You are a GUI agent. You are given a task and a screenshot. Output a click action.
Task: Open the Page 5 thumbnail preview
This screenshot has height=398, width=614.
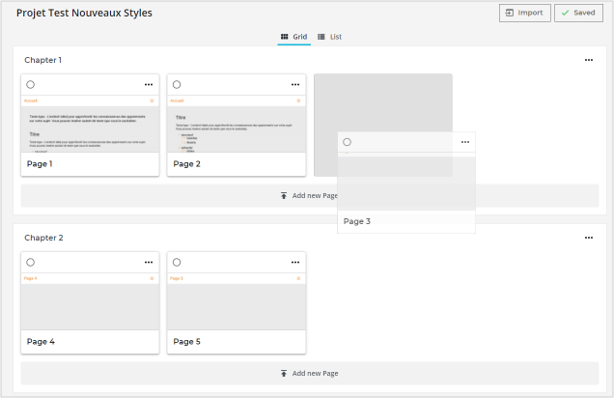pyautogui.click(x=237, y=302)
